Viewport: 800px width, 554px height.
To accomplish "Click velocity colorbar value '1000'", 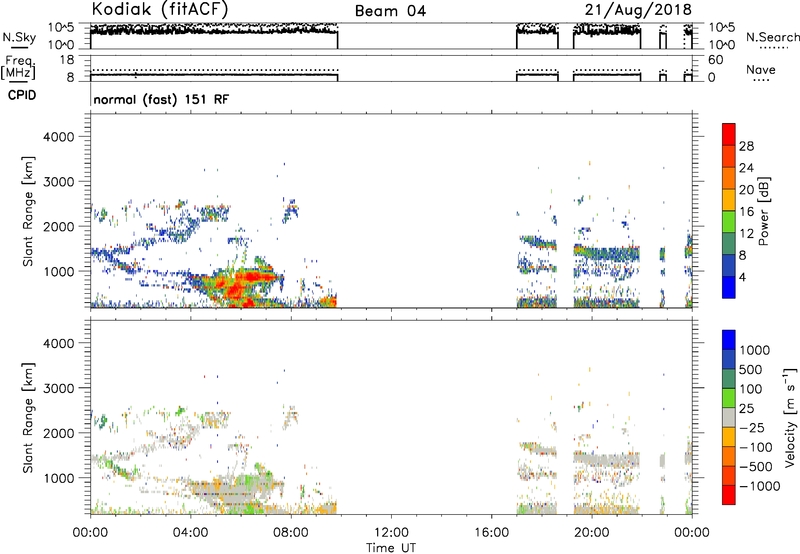I will click(755, 350).
